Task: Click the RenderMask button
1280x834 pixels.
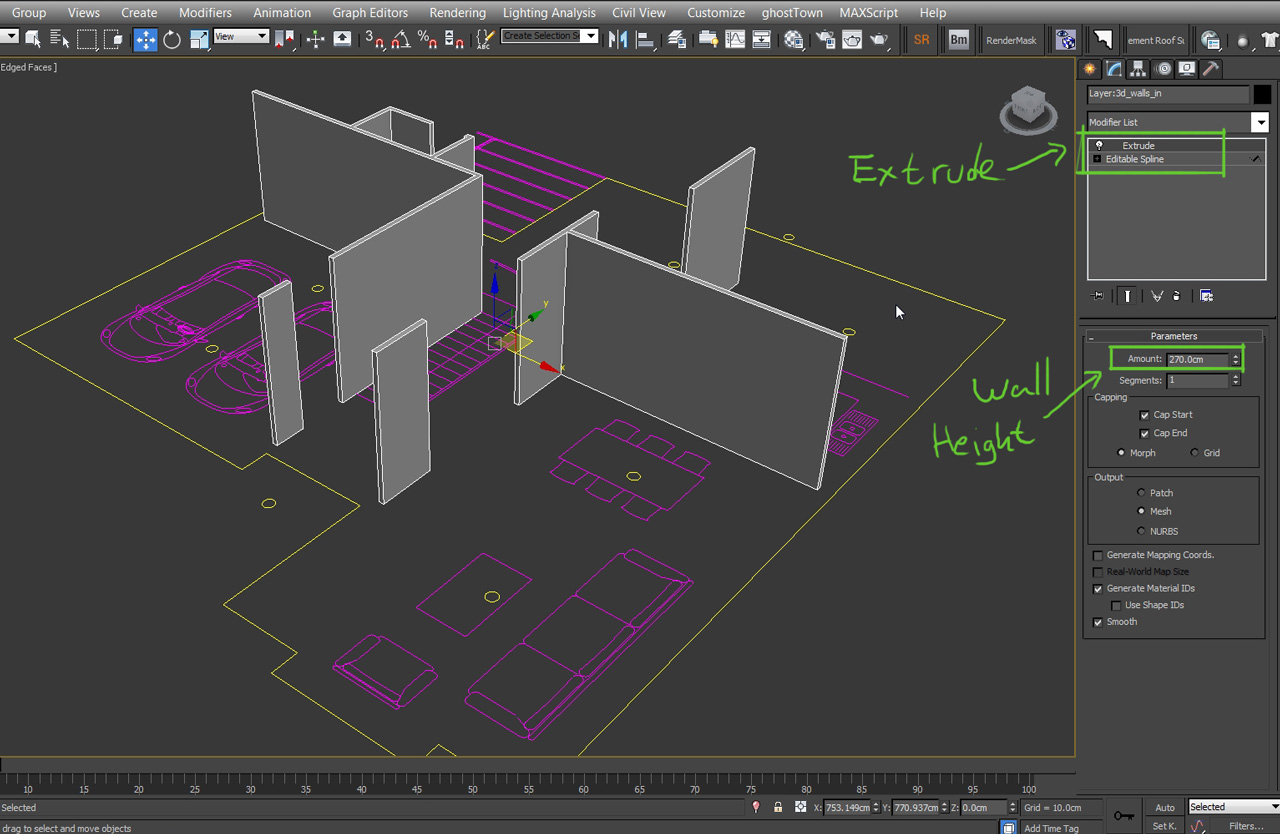Action: coord(1012,40)
